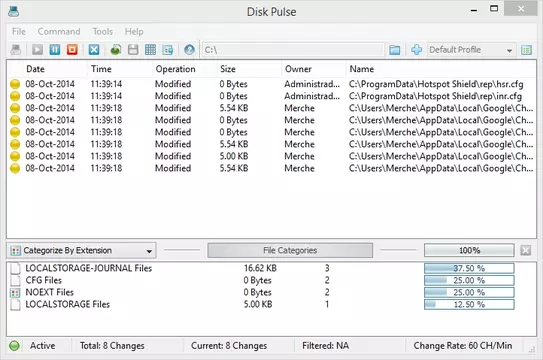Screen dimensions: 543x360
Task: Click the C:\ directory path field
Action: [293, 50]
